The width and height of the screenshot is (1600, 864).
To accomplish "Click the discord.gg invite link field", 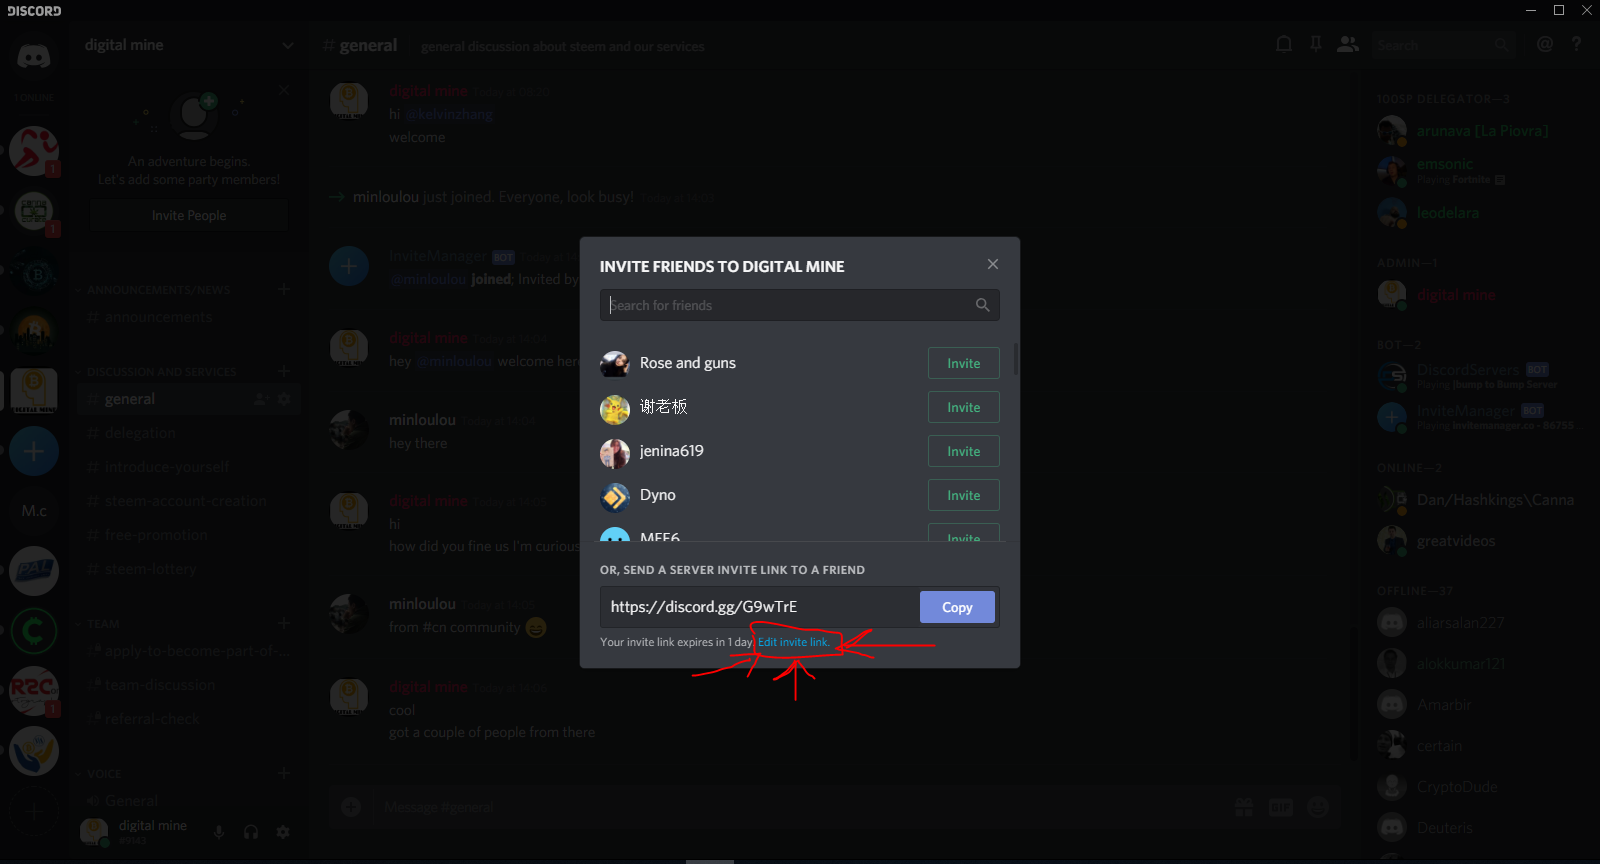I will coord(760,607).
